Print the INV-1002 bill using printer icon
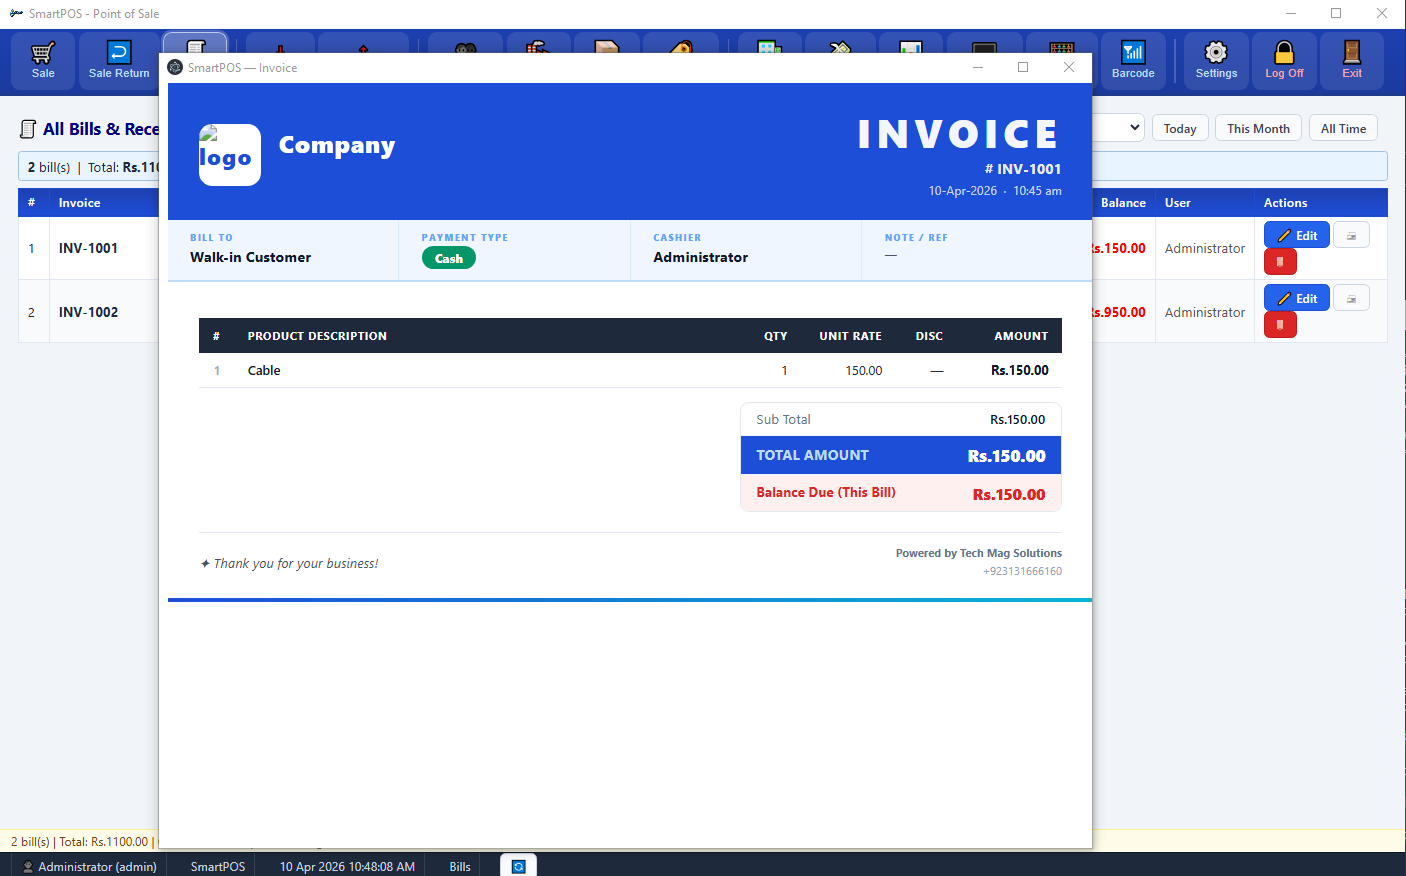Image resolution: width=1406 pixels, height=876 pixels. [x=1351, y=298]
